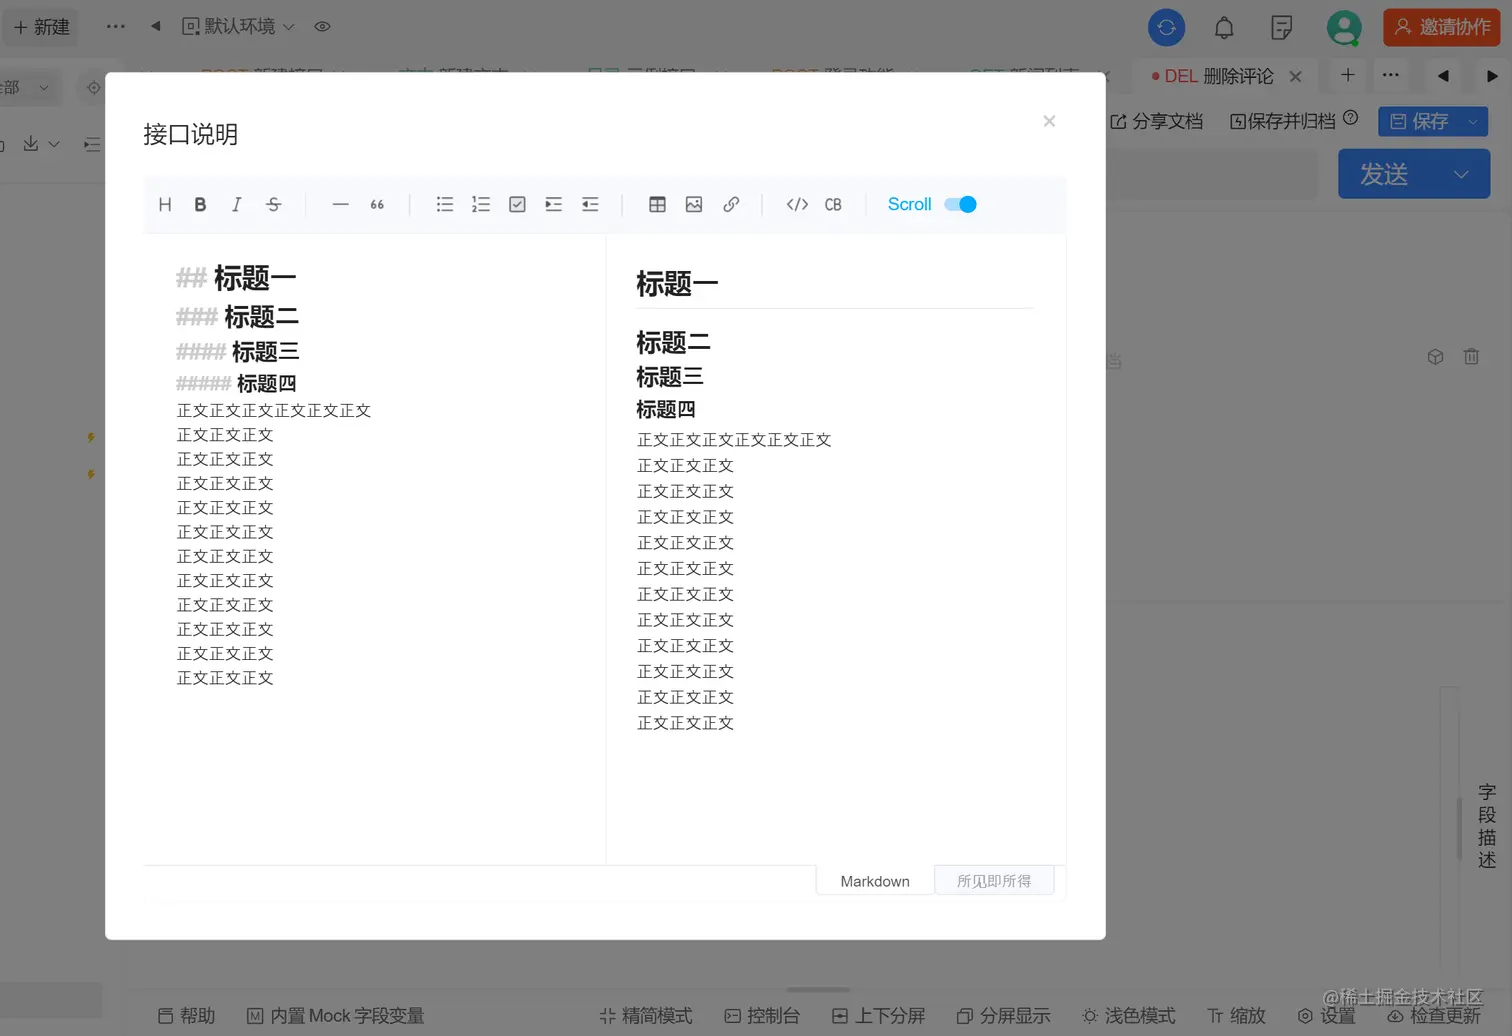Go to previous tabs with left arrow

pos(1442,76)
